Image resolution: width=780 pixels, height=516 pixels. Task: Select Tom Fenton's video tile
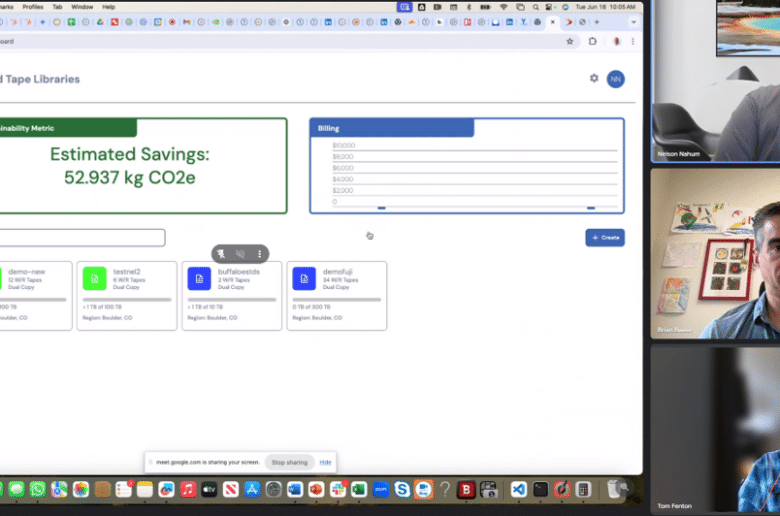[x=716, y=429]
